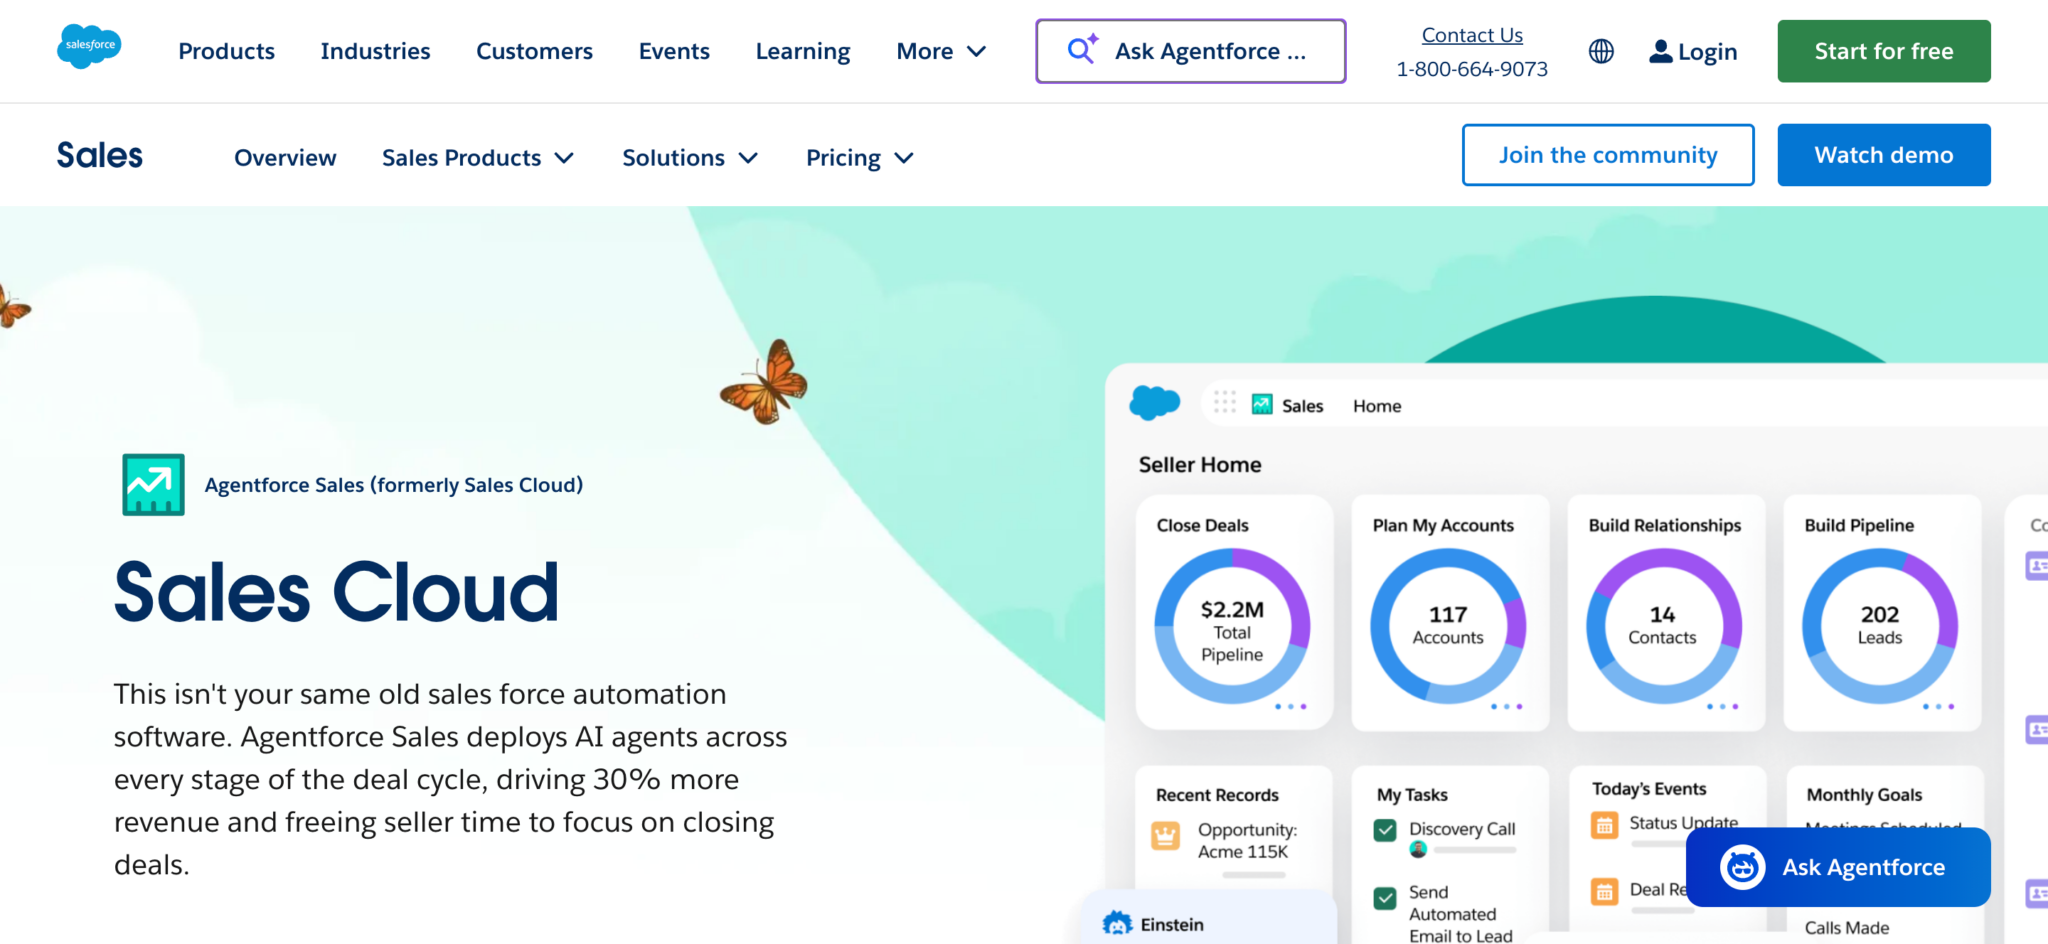Toggle Send Automated Email task checkbox
Viewport: 2048px width, 944px height.
click(1385, 898)
